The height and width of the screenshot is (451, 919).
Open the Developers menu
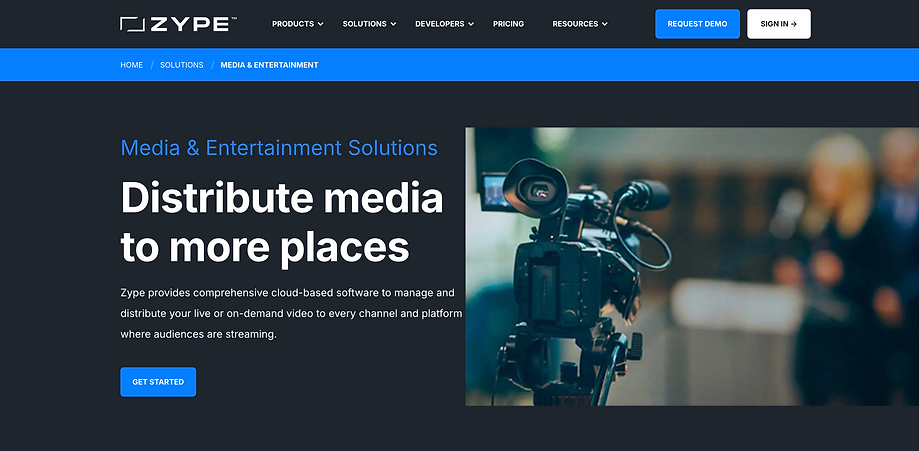[x=440, y=24]
